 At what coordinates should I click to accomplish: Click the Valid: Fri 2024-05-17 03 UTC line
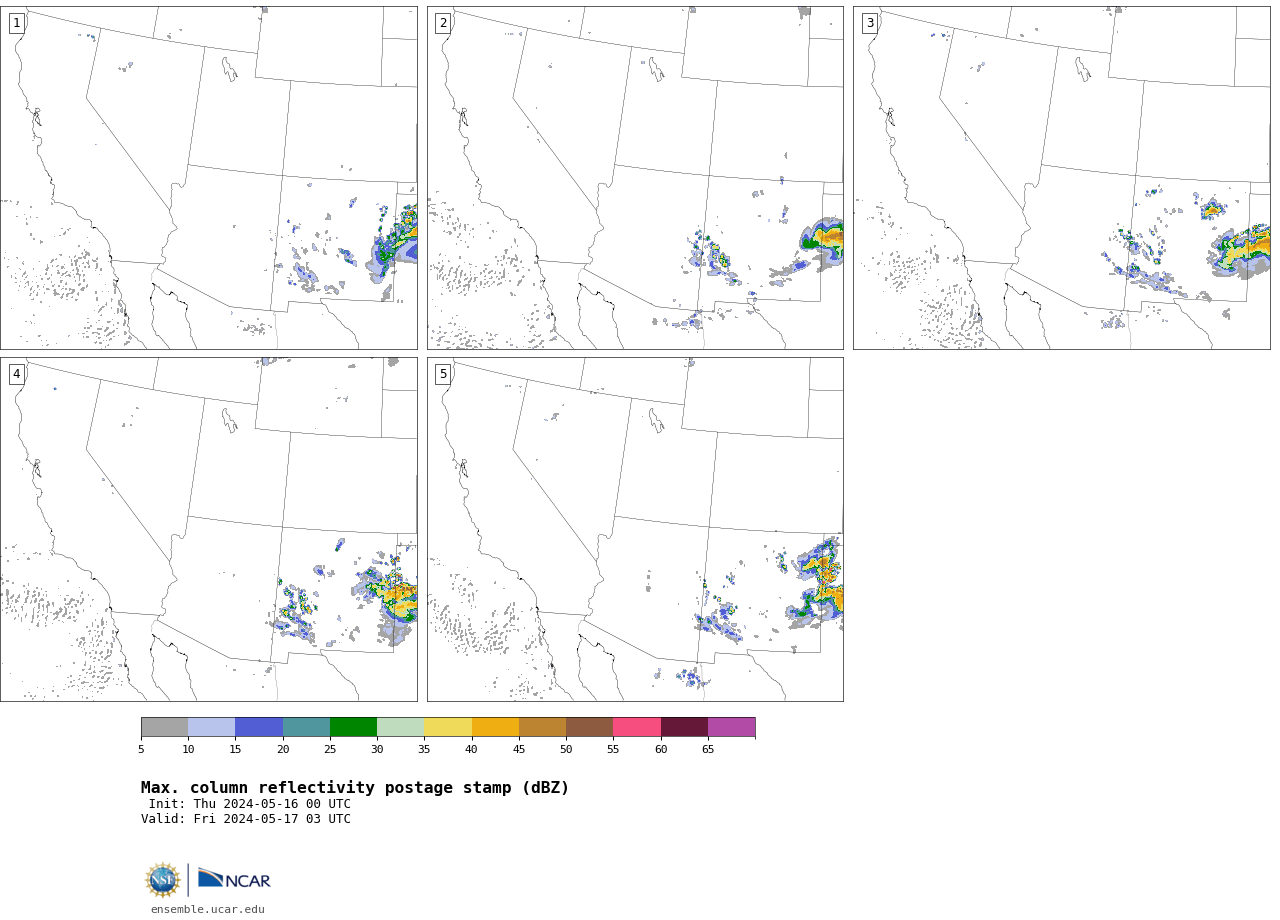coord(246,819)
